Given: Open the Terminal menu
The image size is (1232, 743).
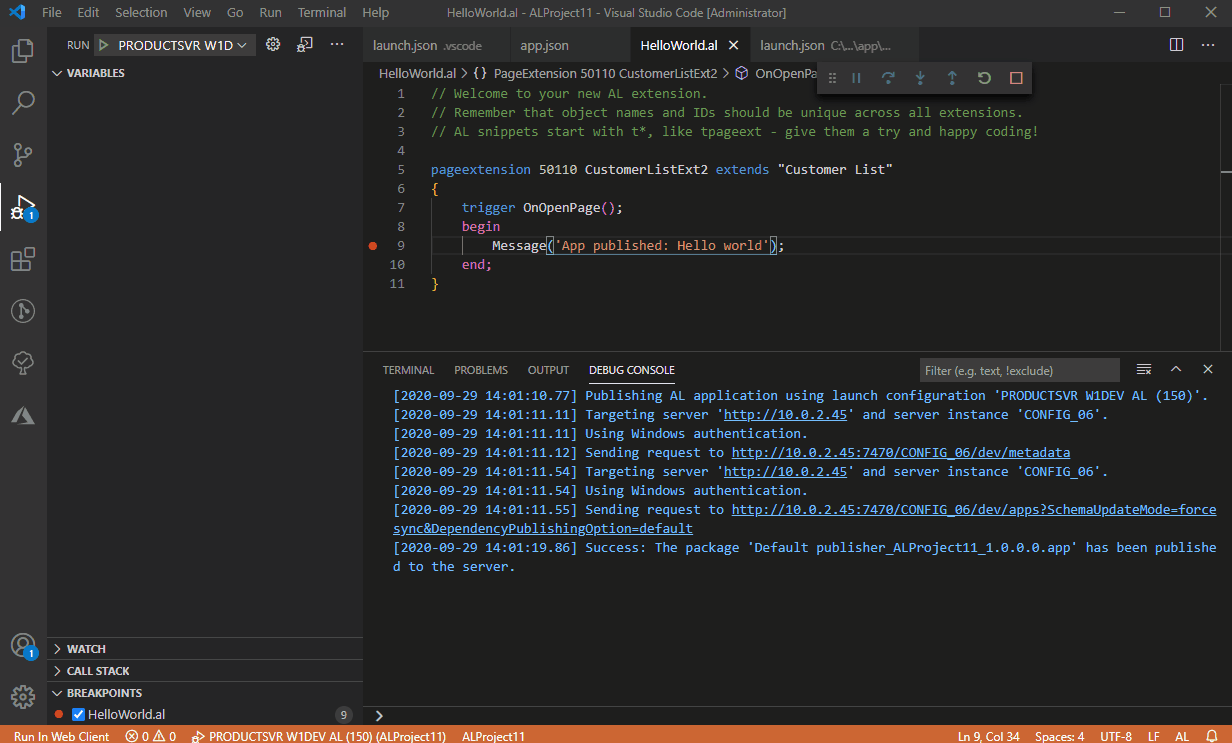Looking at the screenshot, I should (x=321, y=12).
